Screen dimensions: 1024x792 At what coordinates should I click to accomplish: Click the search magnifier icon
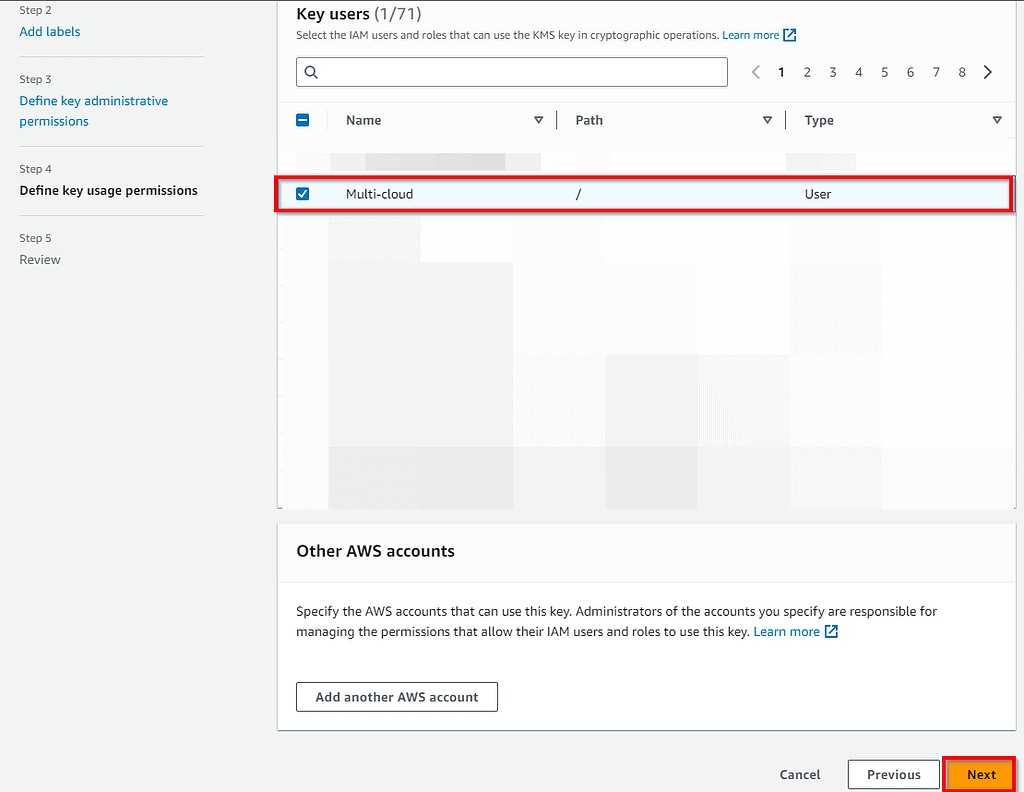click(x=311, y=72)
